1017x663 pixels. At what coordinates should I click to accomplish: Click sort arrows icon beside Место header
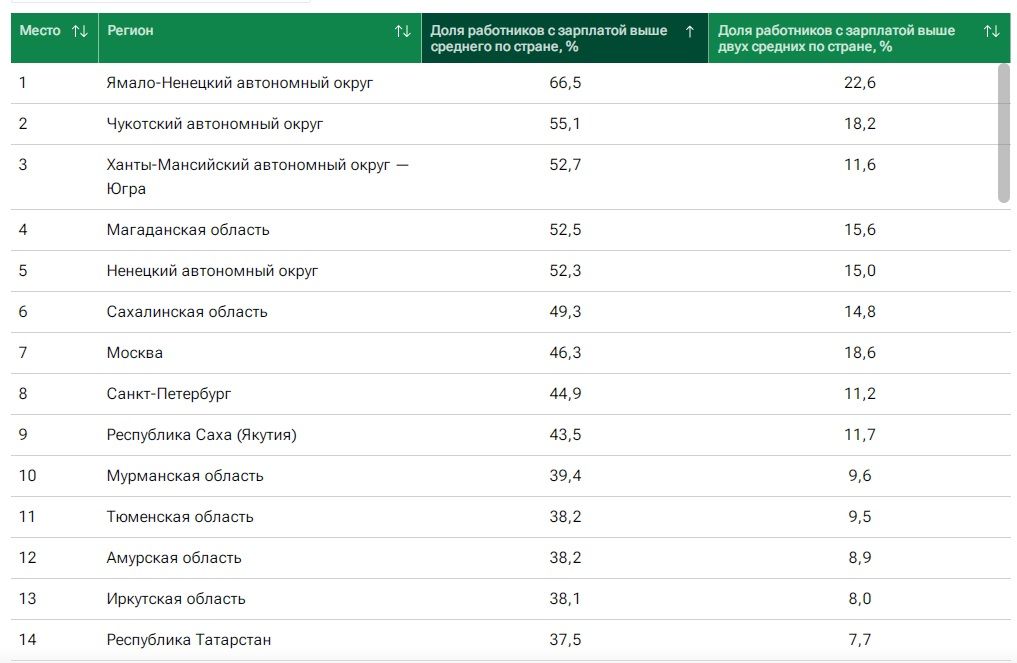click(x=80, y=31)
